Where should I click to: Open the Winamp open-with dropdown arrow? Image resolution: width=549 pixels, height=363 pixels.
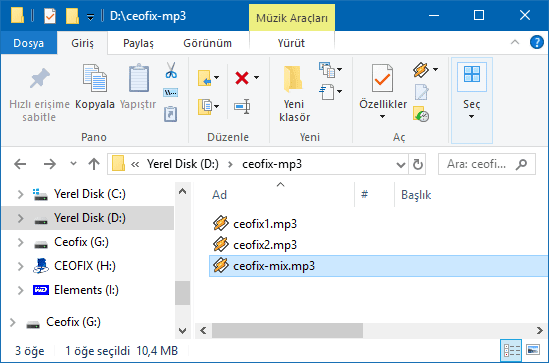pyautogui.click(x=435, y=70)
